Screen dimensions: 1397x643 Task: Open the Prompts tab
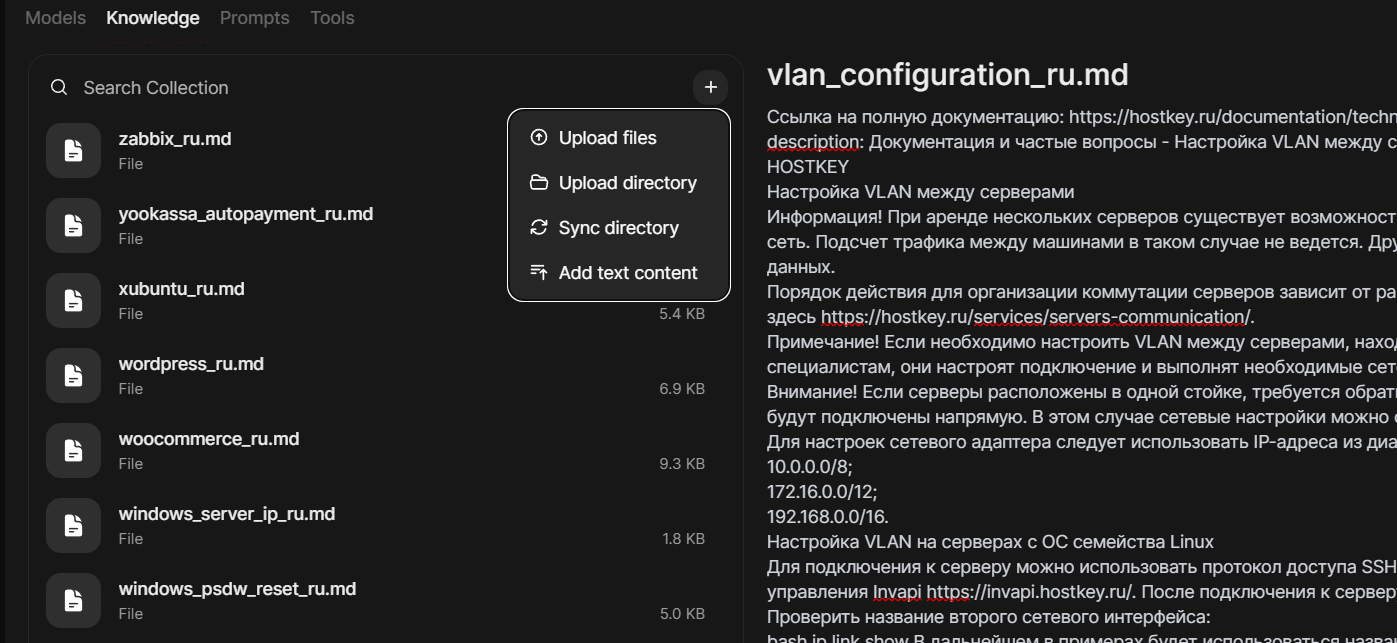[254, 18]
